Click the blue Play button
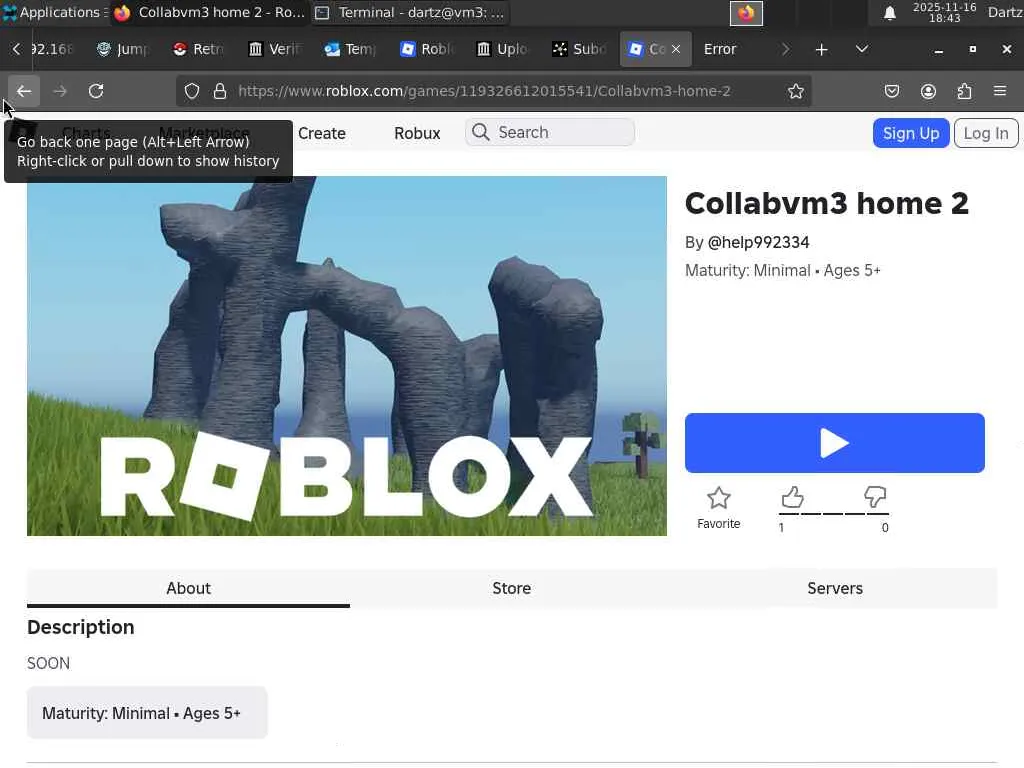Viewport: 1024px width, 768px height. [834, 443]
